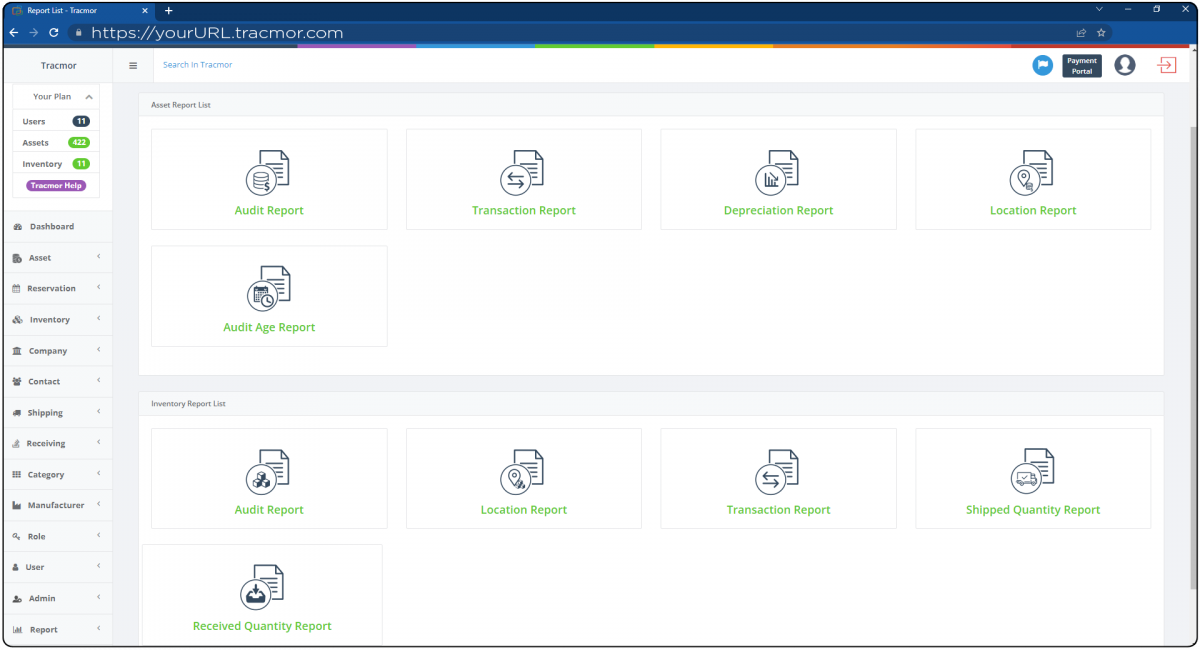Screen dimensions: 1200x650
Task: Open the Shipped Quantity Report icon
Action: pos(1032,472)
